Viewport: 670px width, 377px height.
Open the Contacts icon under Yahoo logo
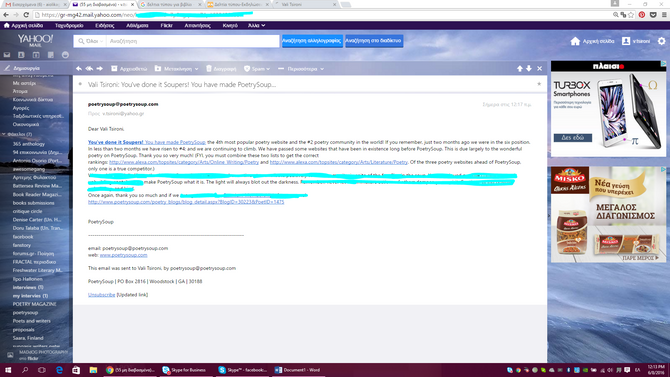(x=21, y=55)
